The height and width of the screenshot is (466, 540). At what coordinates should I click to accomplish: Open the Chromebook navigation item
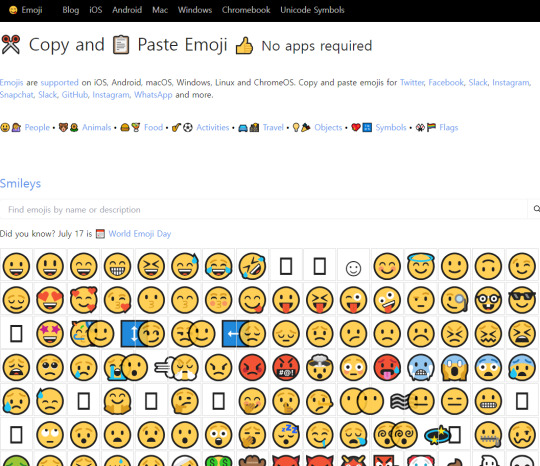coord(246,10)
